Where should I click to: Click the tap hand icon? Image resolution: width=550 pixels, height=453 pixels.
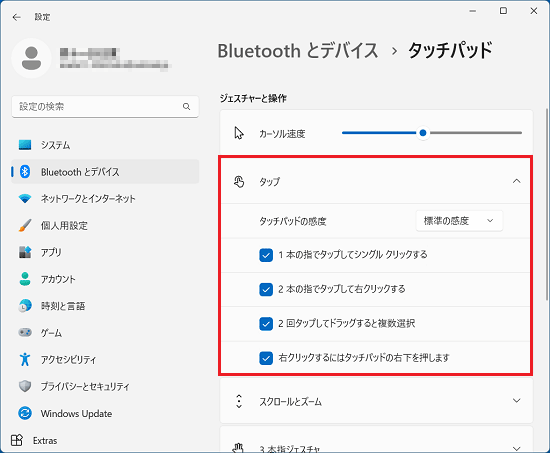239,182
